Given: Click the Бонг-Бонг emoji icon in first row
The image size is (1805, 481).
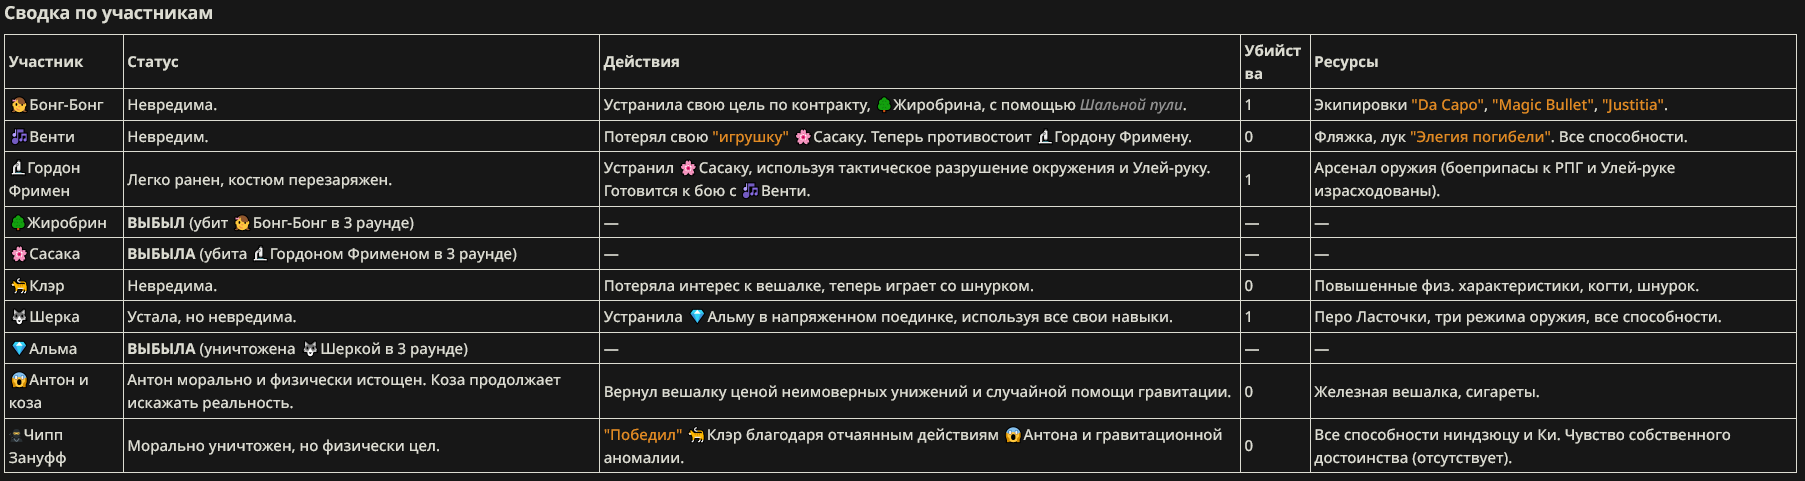Looking at the screenshot, I should click(18, 105).
